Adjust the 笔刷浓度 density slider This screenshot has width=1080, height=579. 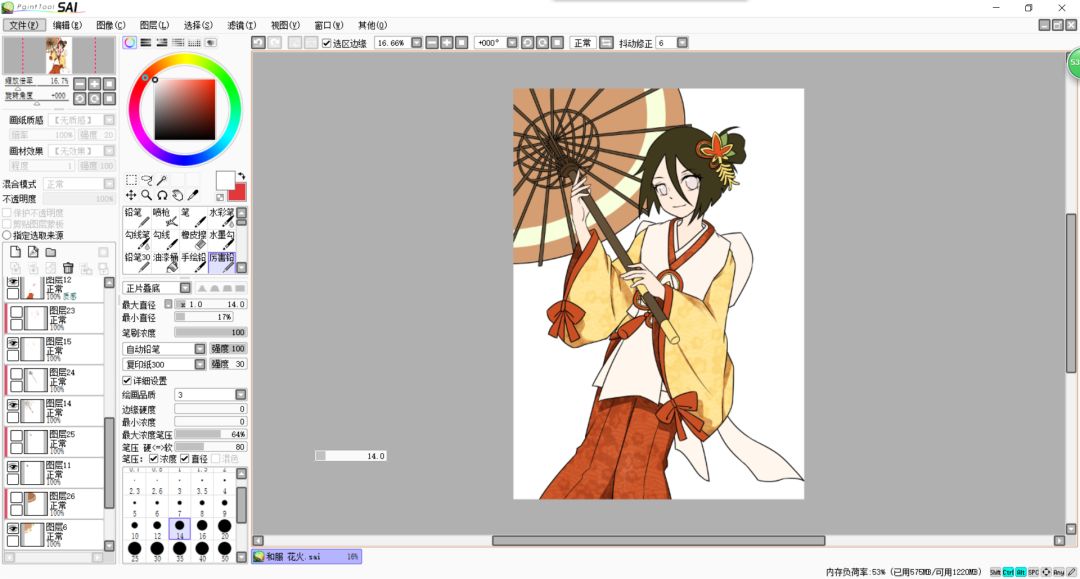point(210,333)
